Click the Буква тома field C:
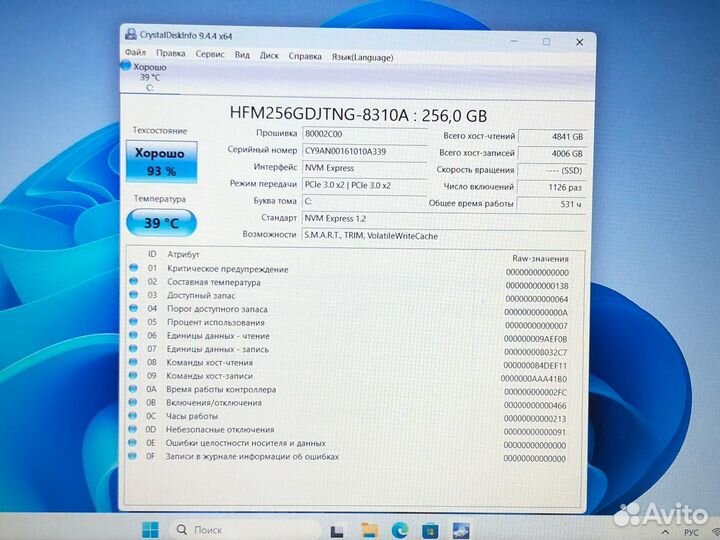Image resolution: width=720 pixels, height=540 pixels. (x=364, y=202)
